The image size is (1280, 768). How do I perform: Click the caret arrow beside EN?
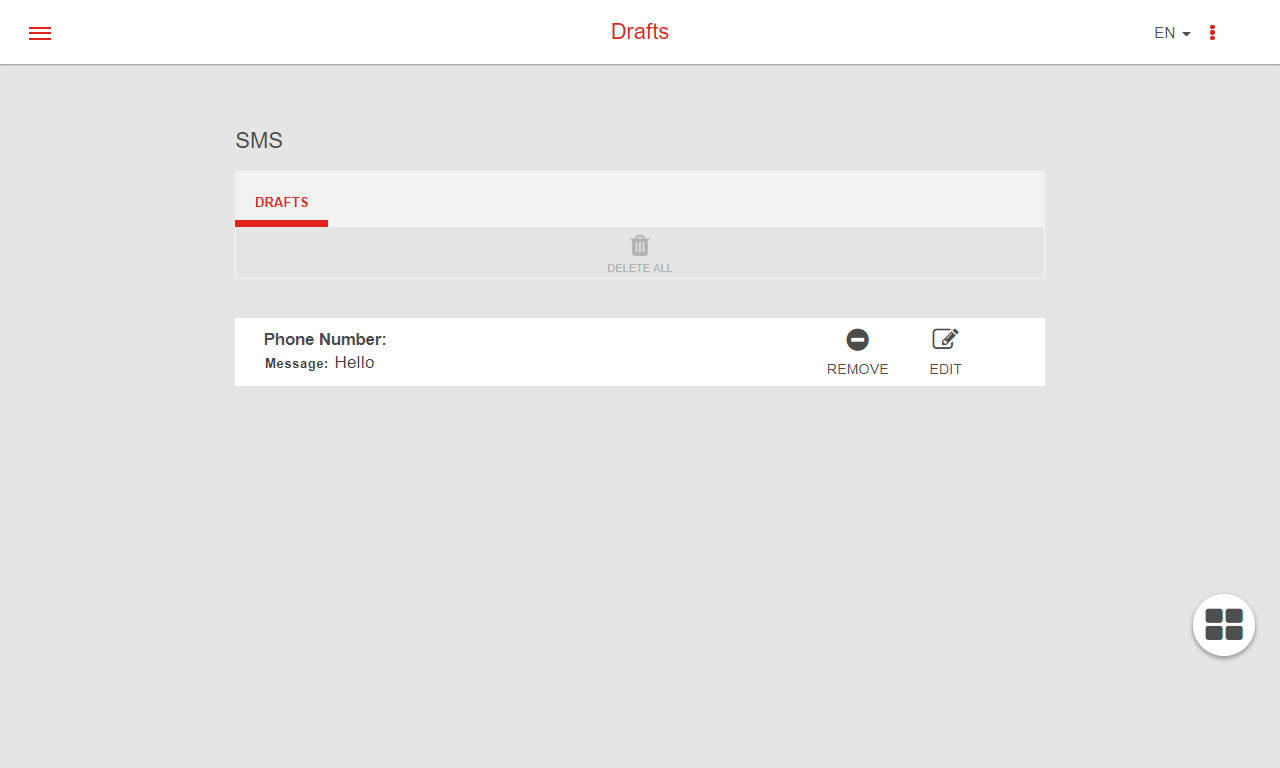click(x=1187, y=34)
